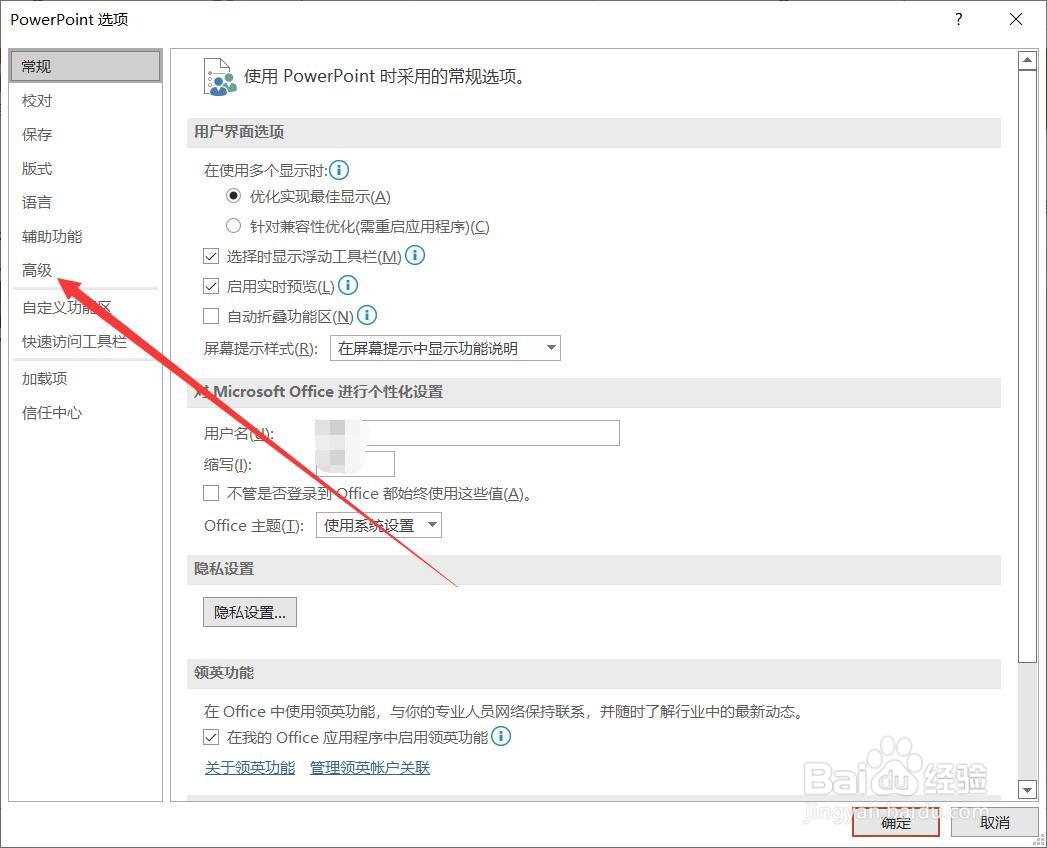The width and height of the screenshot is (1047, 848).
Task: Click the 取消 button
Action: coord(994,823)
